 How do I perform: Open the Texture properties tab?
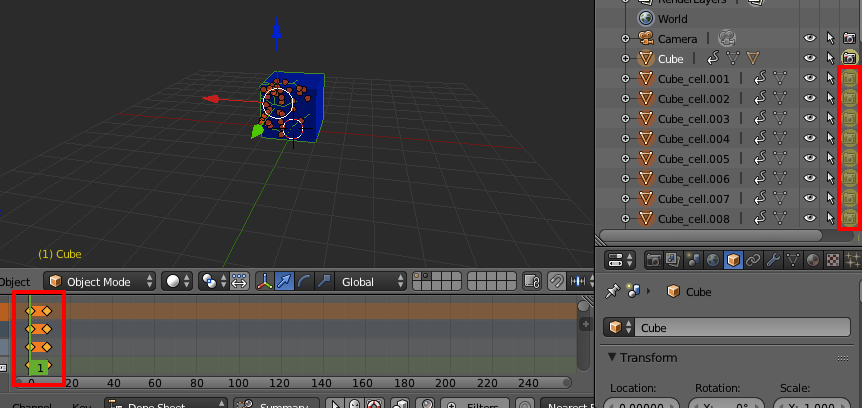tap(832, 260)
